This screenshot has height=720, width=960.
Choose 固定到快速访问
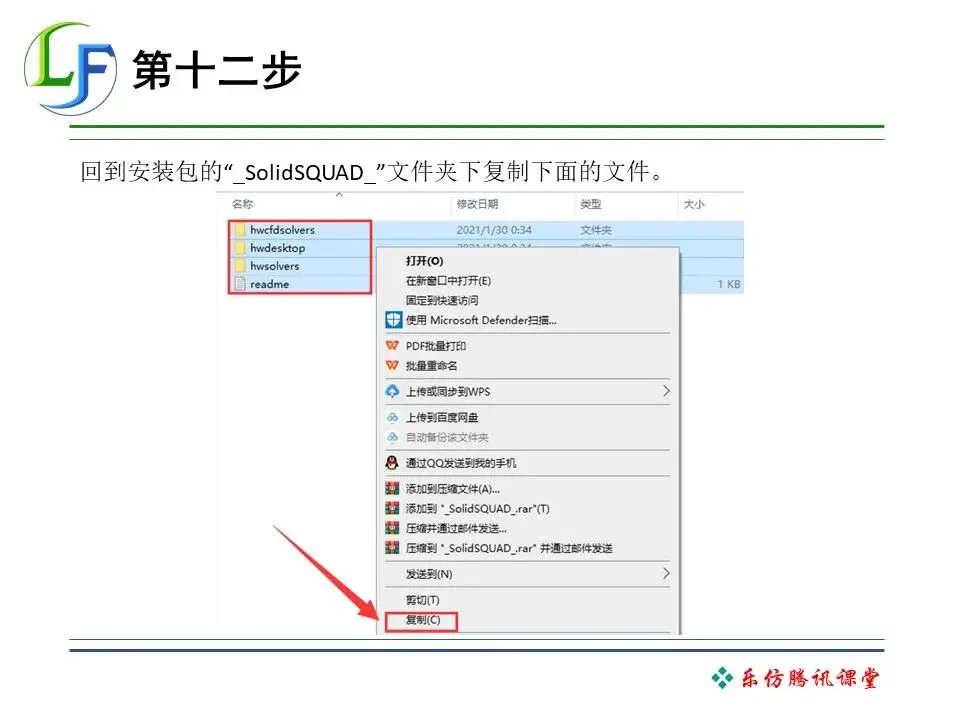click(x=442, y=301)
